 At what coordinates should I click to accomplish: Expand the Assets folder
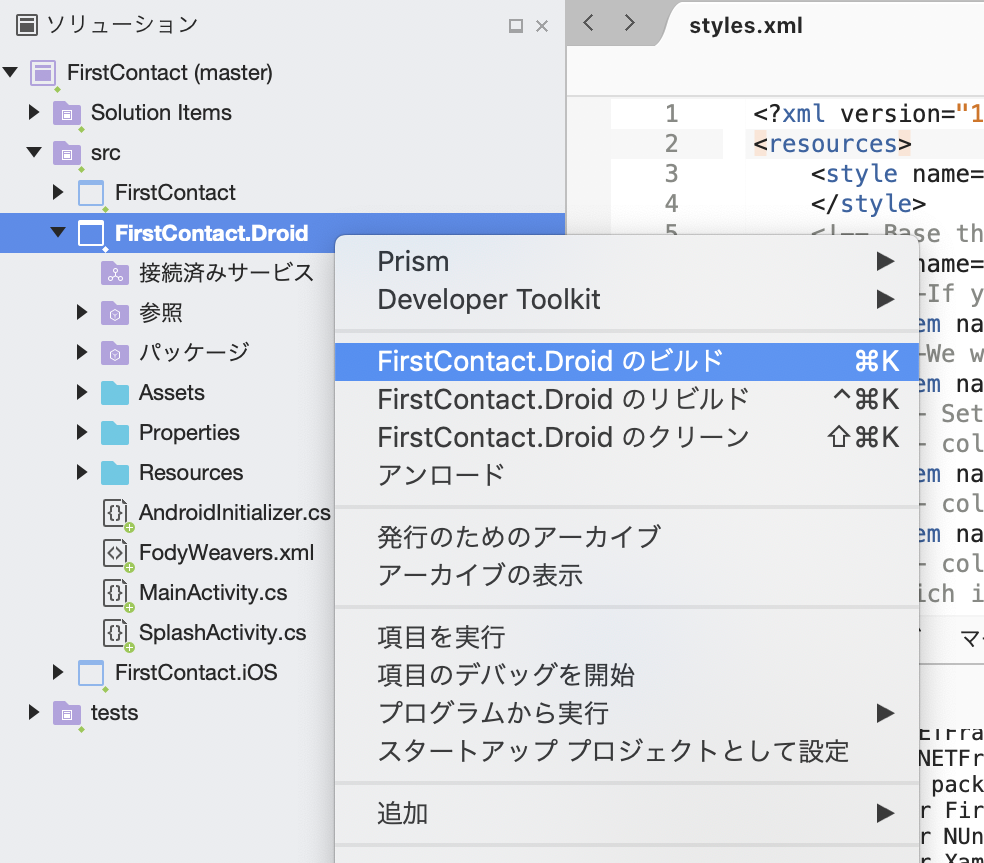81,392
